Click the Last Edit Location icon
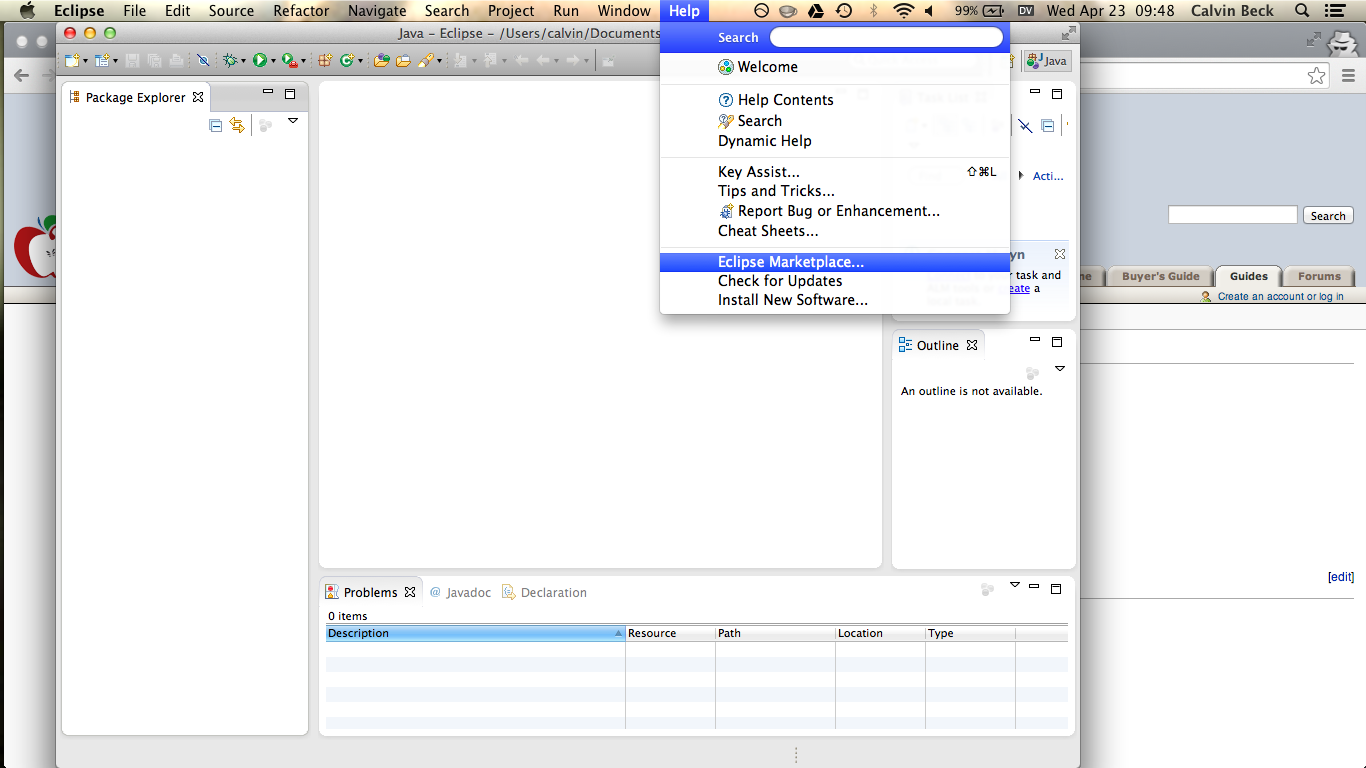This screenshot has height=768, width=1366. [x=520, y=61]
